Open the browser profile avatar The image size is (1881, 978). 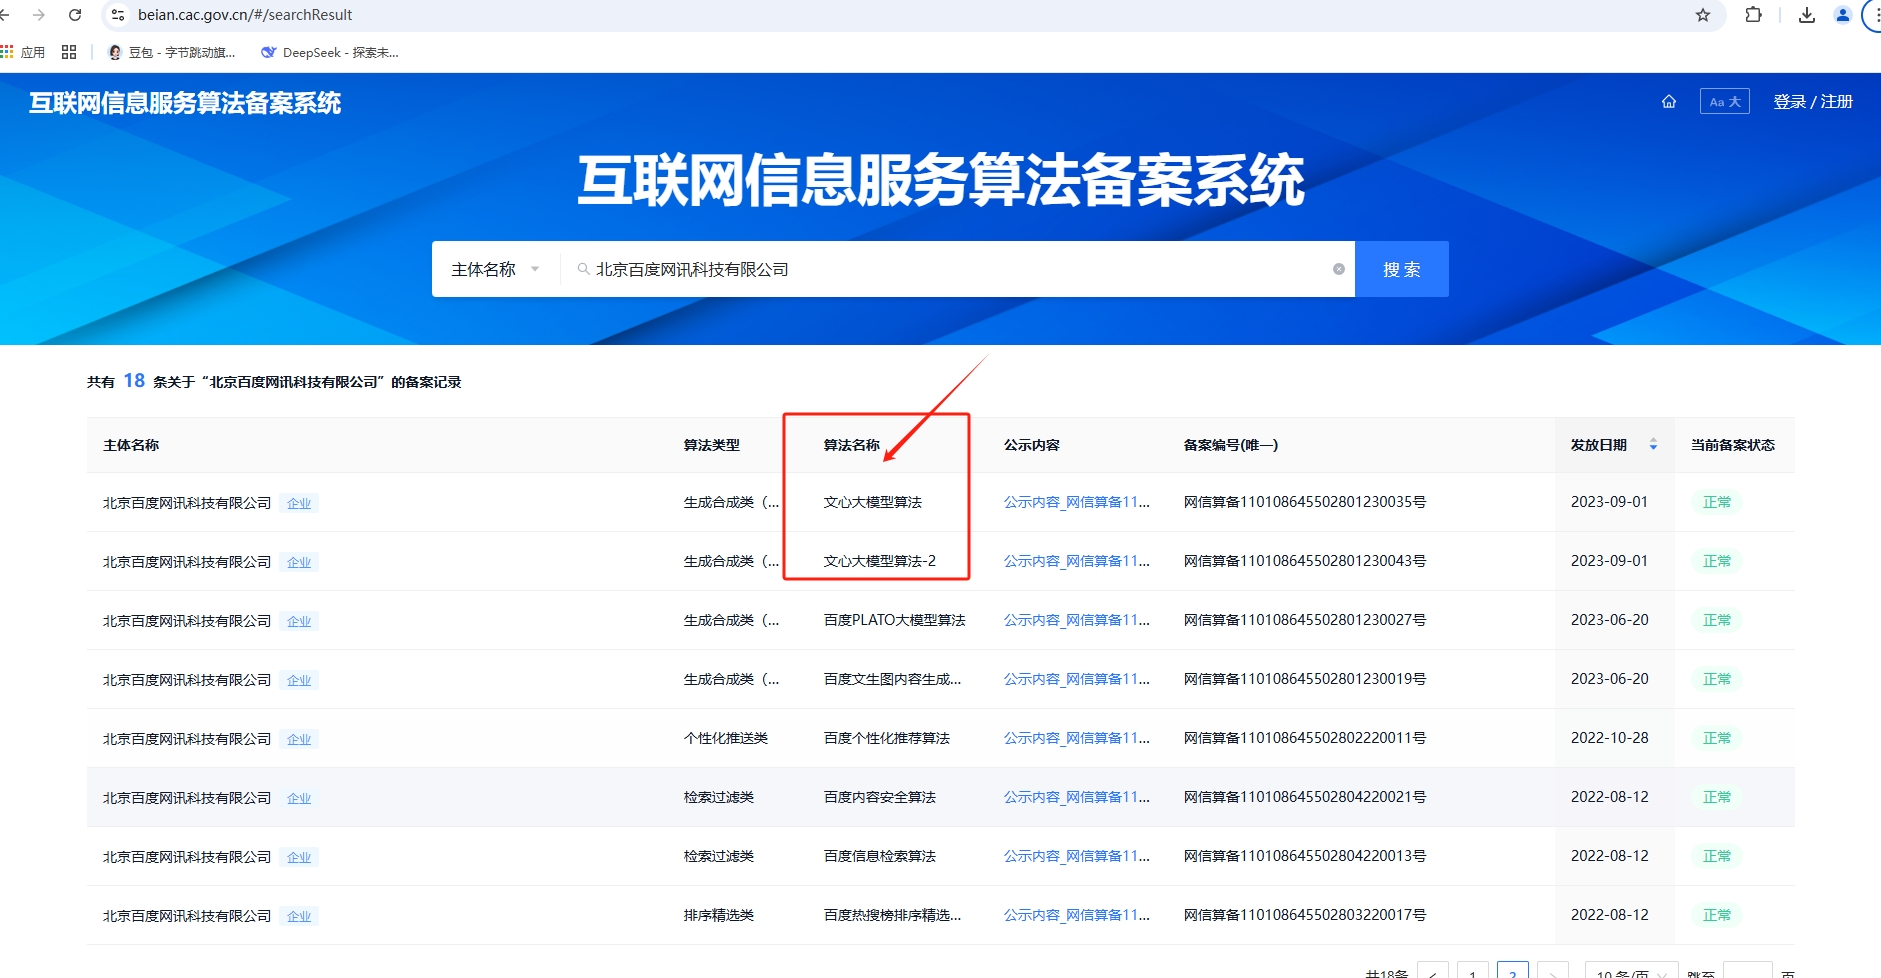pyautogui.click(x=1843, y=15)
